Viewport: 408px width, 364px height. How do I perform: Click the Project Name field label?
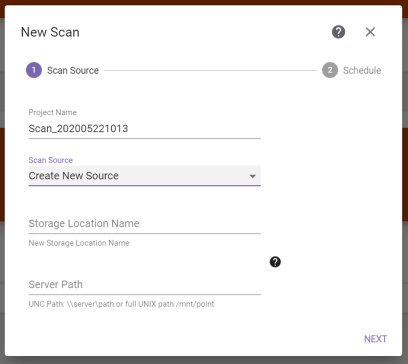point(53,112)
